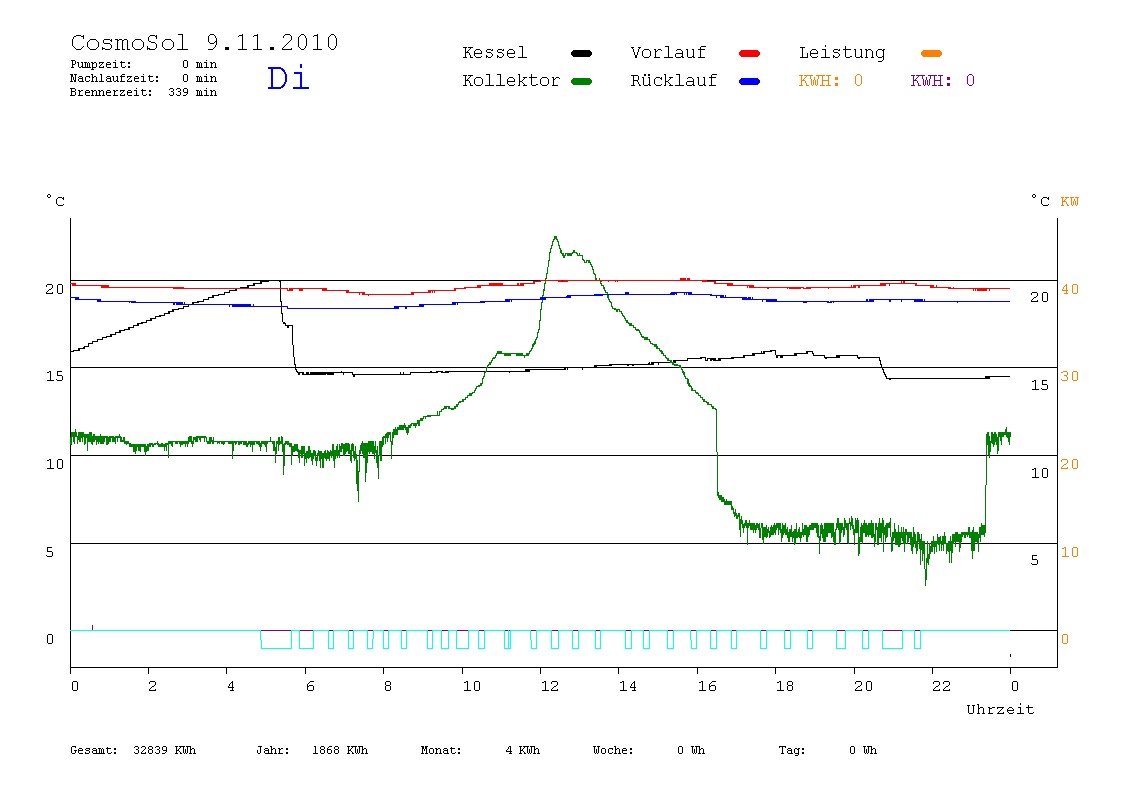Click the "18" hour label on time axis

pos(785,686)
